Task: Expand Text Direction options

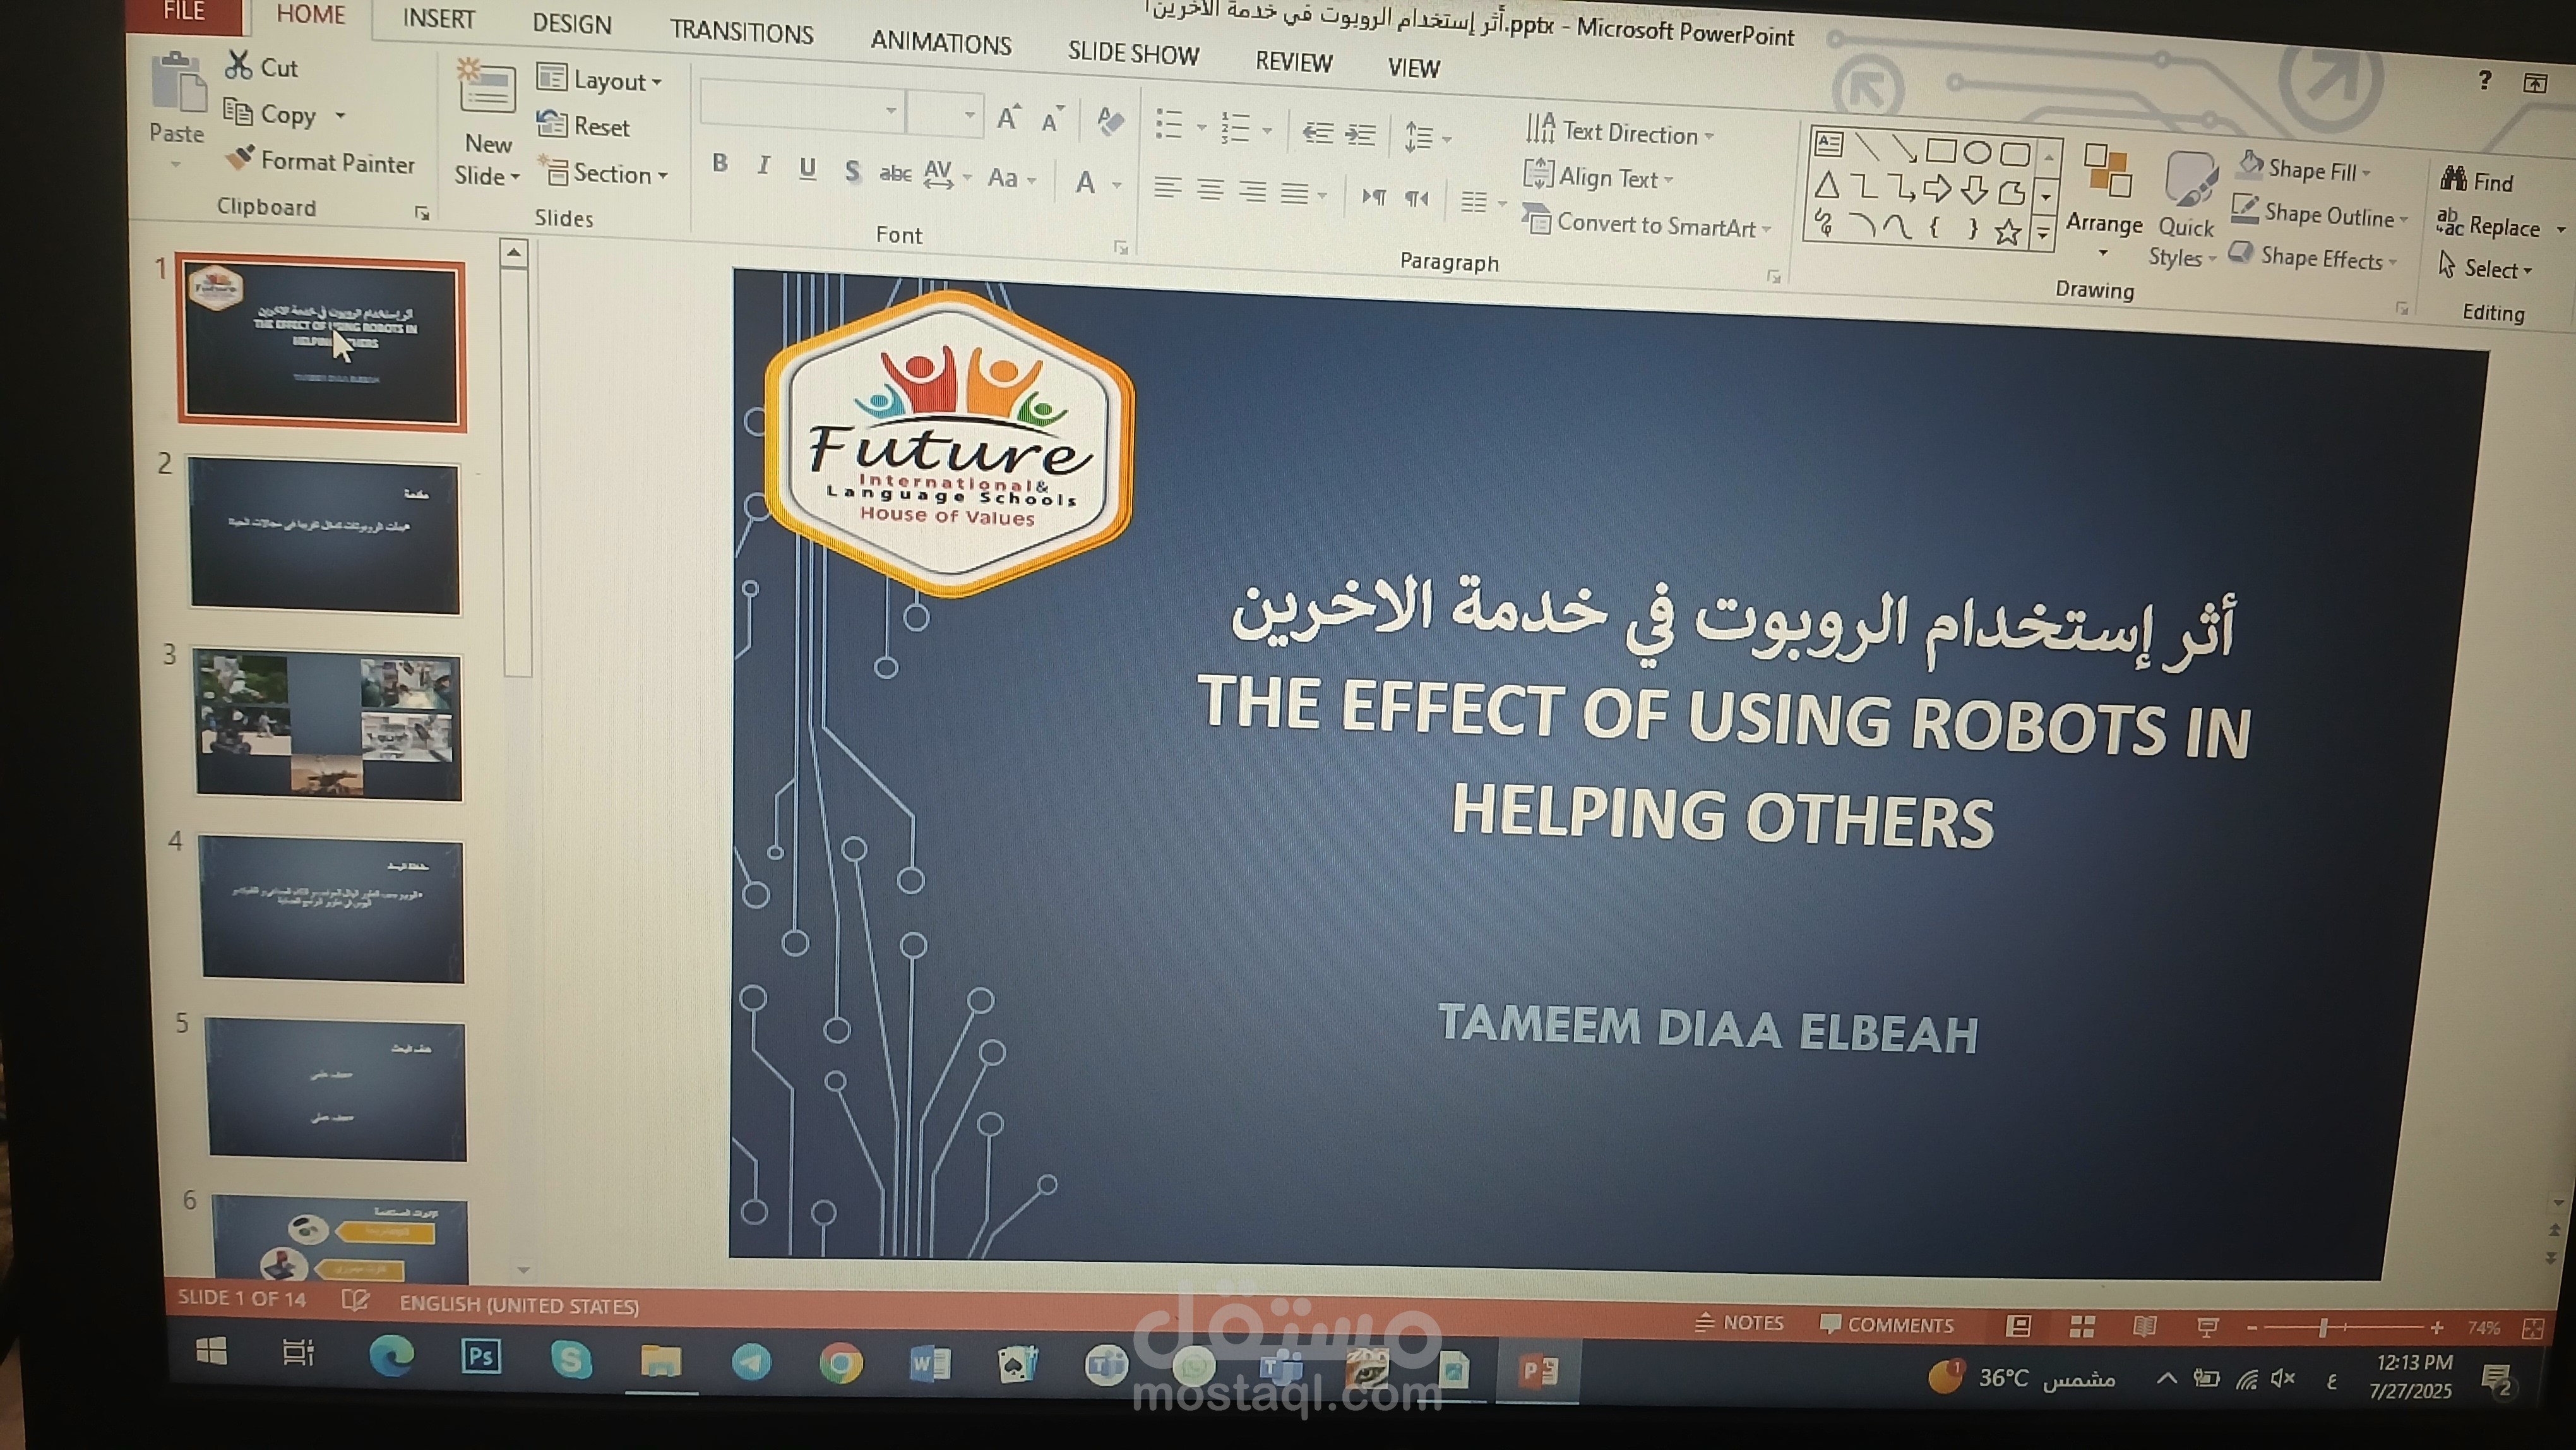Action: 1620,131
